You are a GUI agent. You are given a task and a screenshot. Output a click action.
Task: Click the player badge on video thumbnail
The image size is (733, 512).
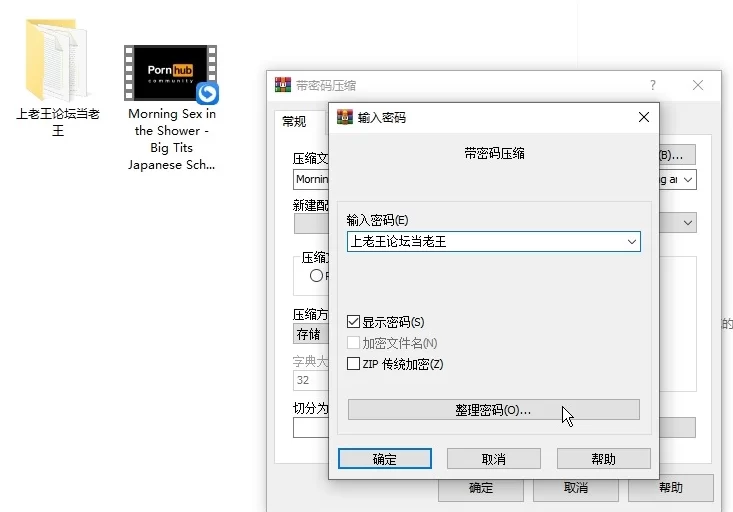207,93
